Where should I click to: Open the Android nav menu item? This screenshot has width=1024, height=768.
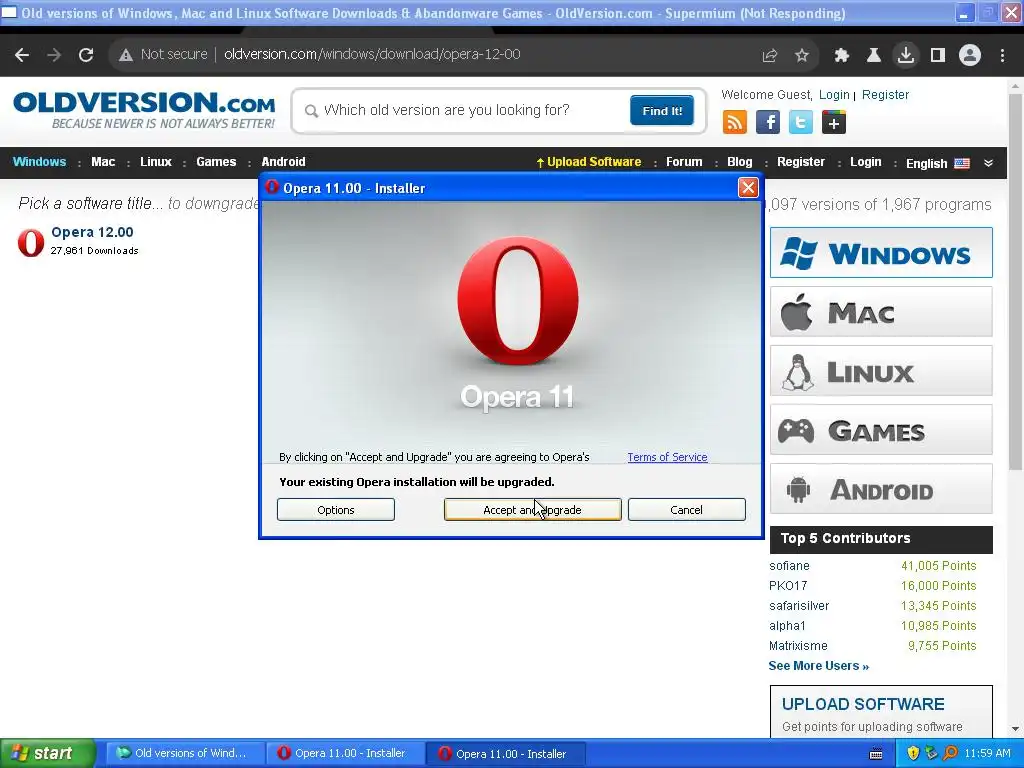pyautogui.click(x=283, y=162)
